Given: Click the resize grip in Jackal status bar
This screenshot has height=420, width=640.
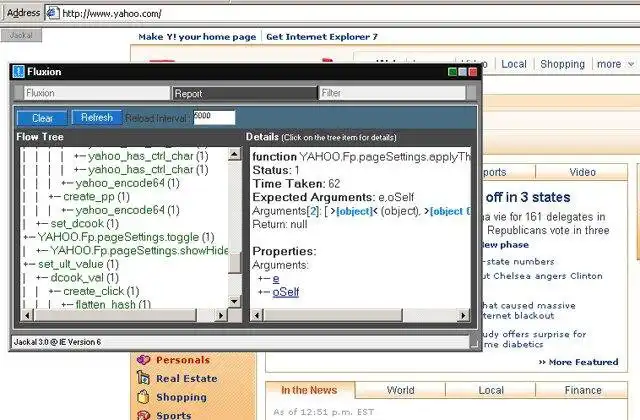Looking at the screenshot, I should [x=473, y=343].
